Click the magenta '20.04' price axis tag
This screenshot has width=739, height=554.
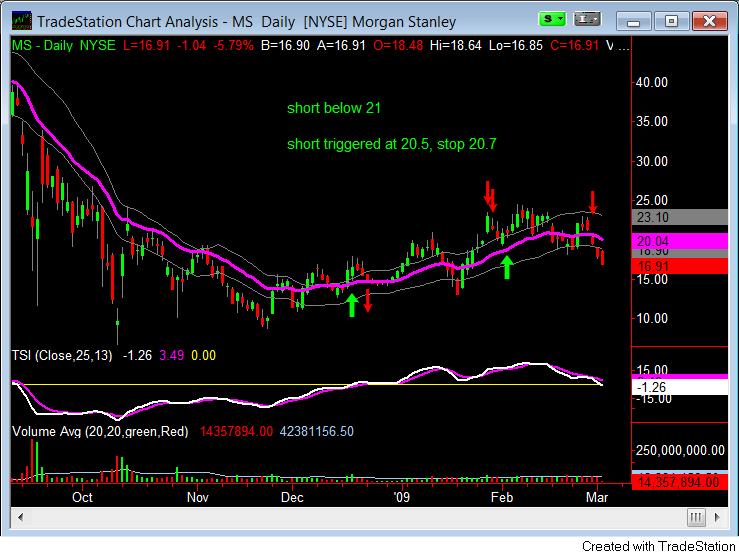680,241
